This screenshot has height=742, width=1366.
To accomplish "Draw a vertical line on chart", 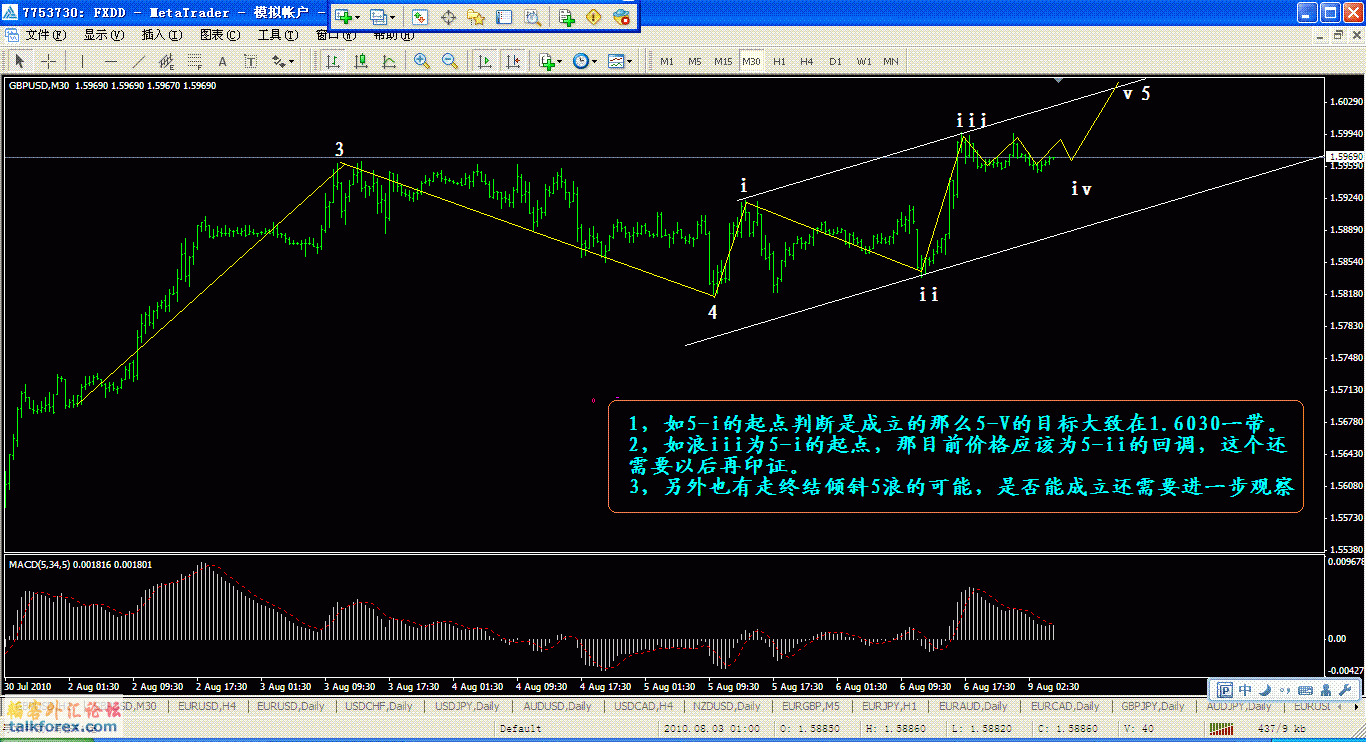I will [82, 61].
